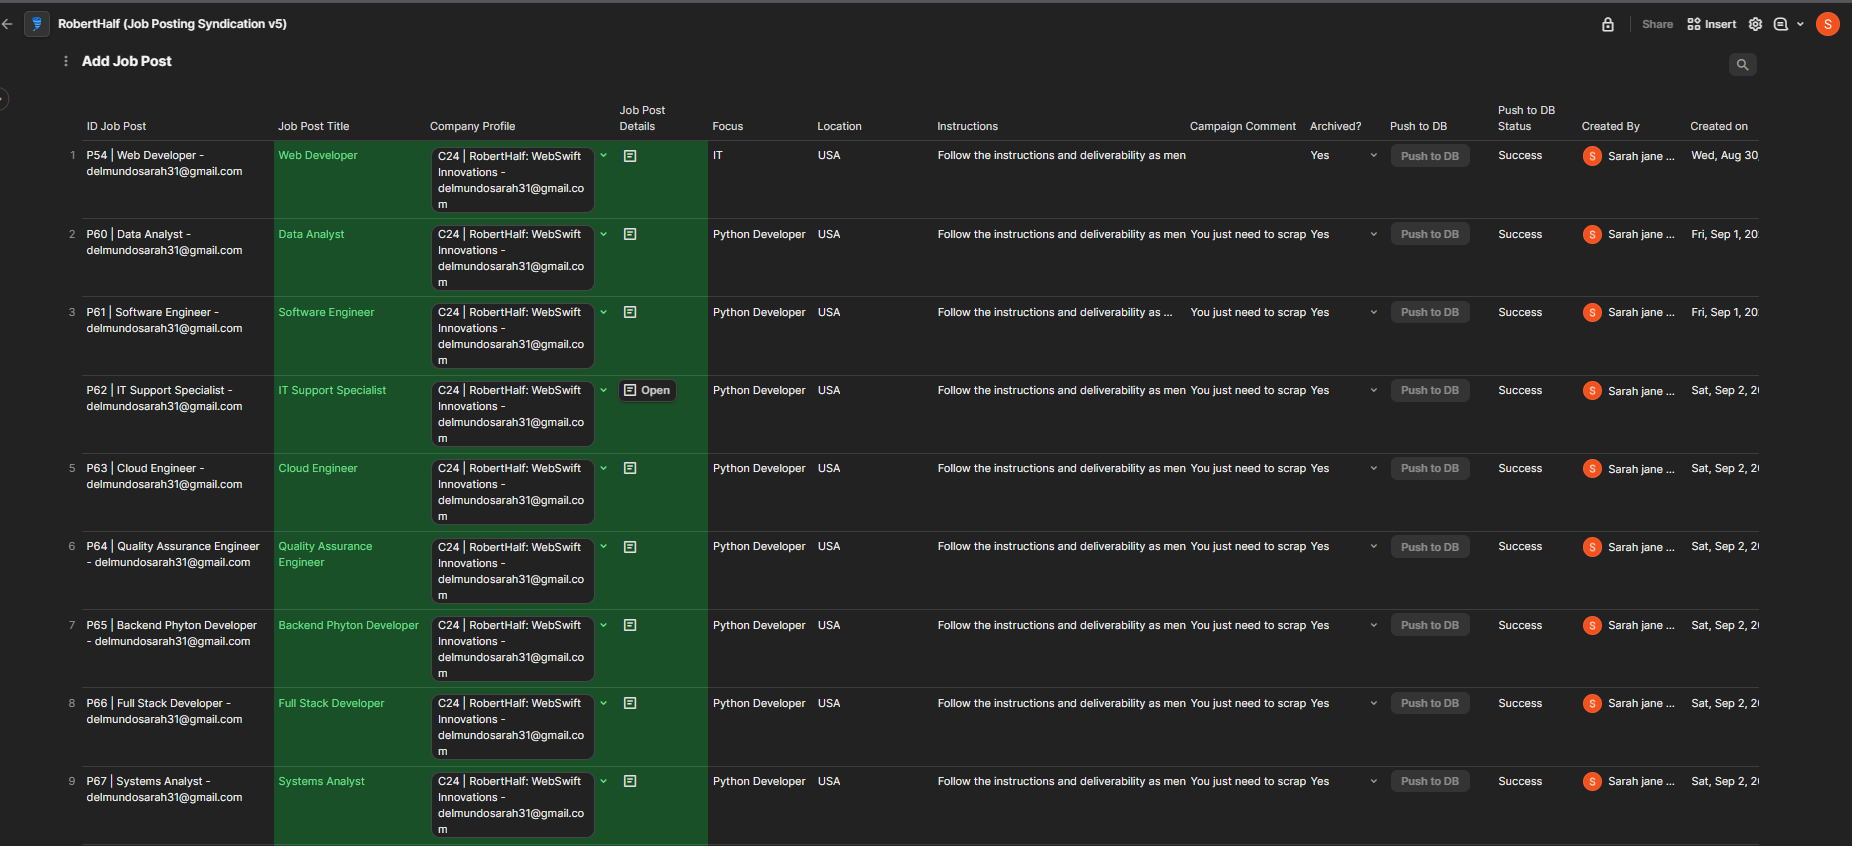Screen dimensions: 1852x846
Task: Expand Company Profile dropdown for Data Analyst row
Action: click(x=603, y=234)
